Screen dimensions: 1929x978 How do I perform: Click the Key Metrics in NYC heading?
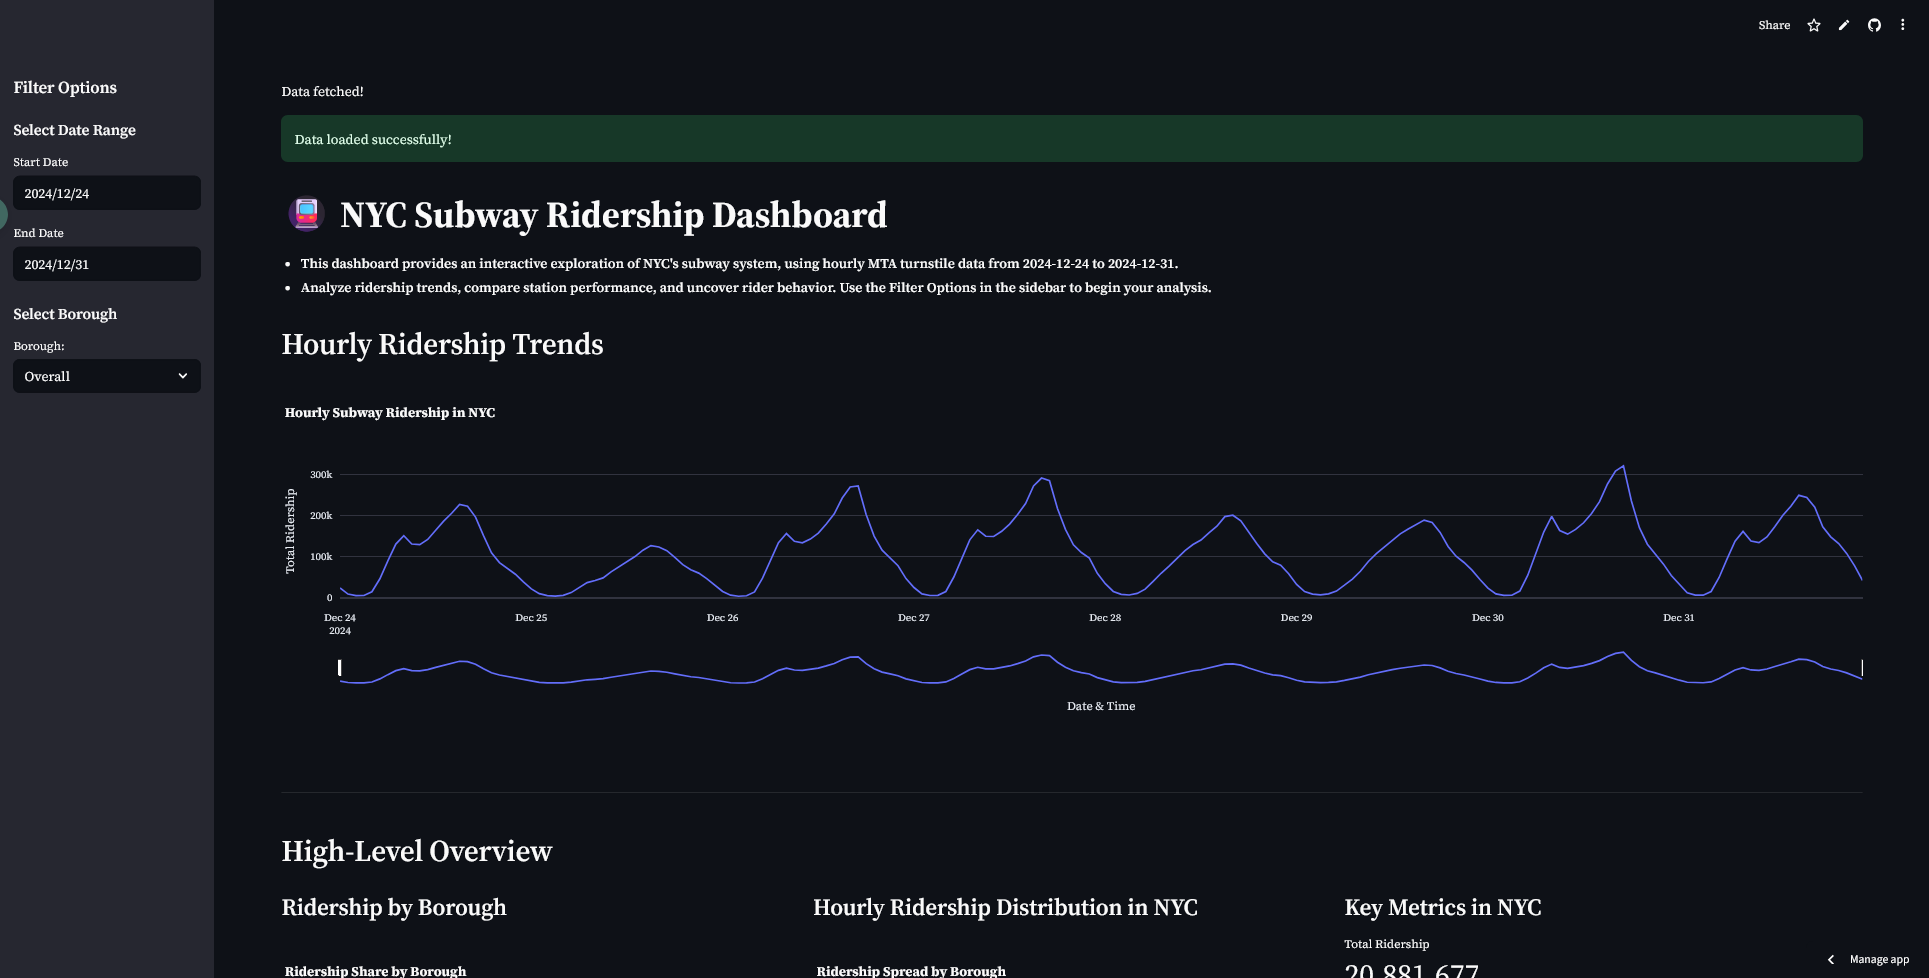tap(1443, 907)
